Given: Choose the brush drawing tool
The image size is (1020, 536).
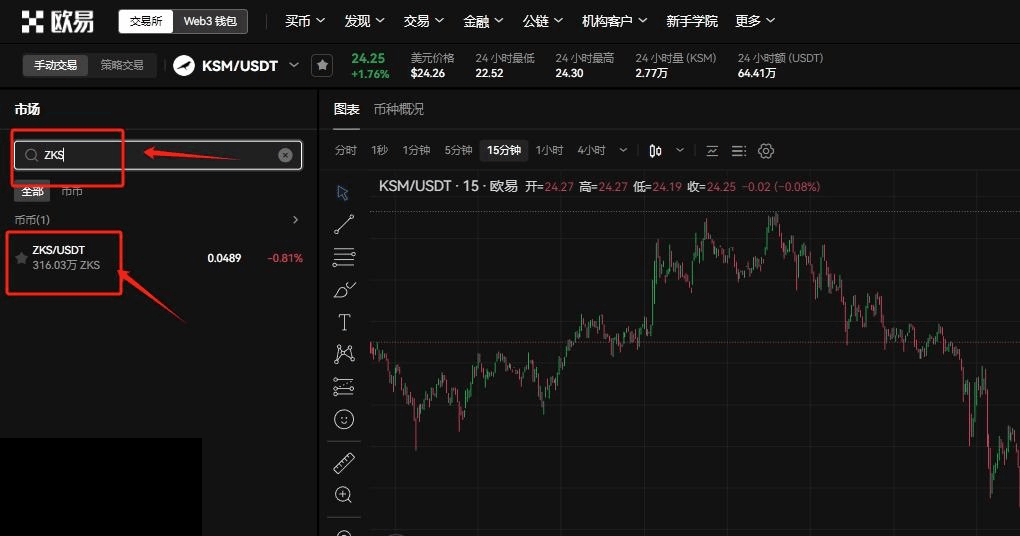Looking at the screenshot, I should tap(344, 290).
